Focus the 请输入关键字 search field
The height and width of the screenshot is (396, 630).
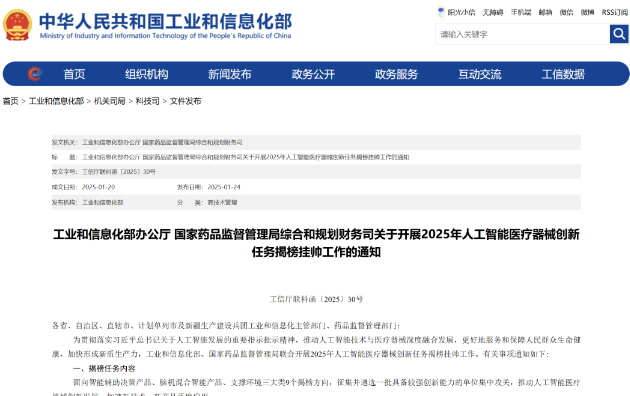[x=522, y=34]
